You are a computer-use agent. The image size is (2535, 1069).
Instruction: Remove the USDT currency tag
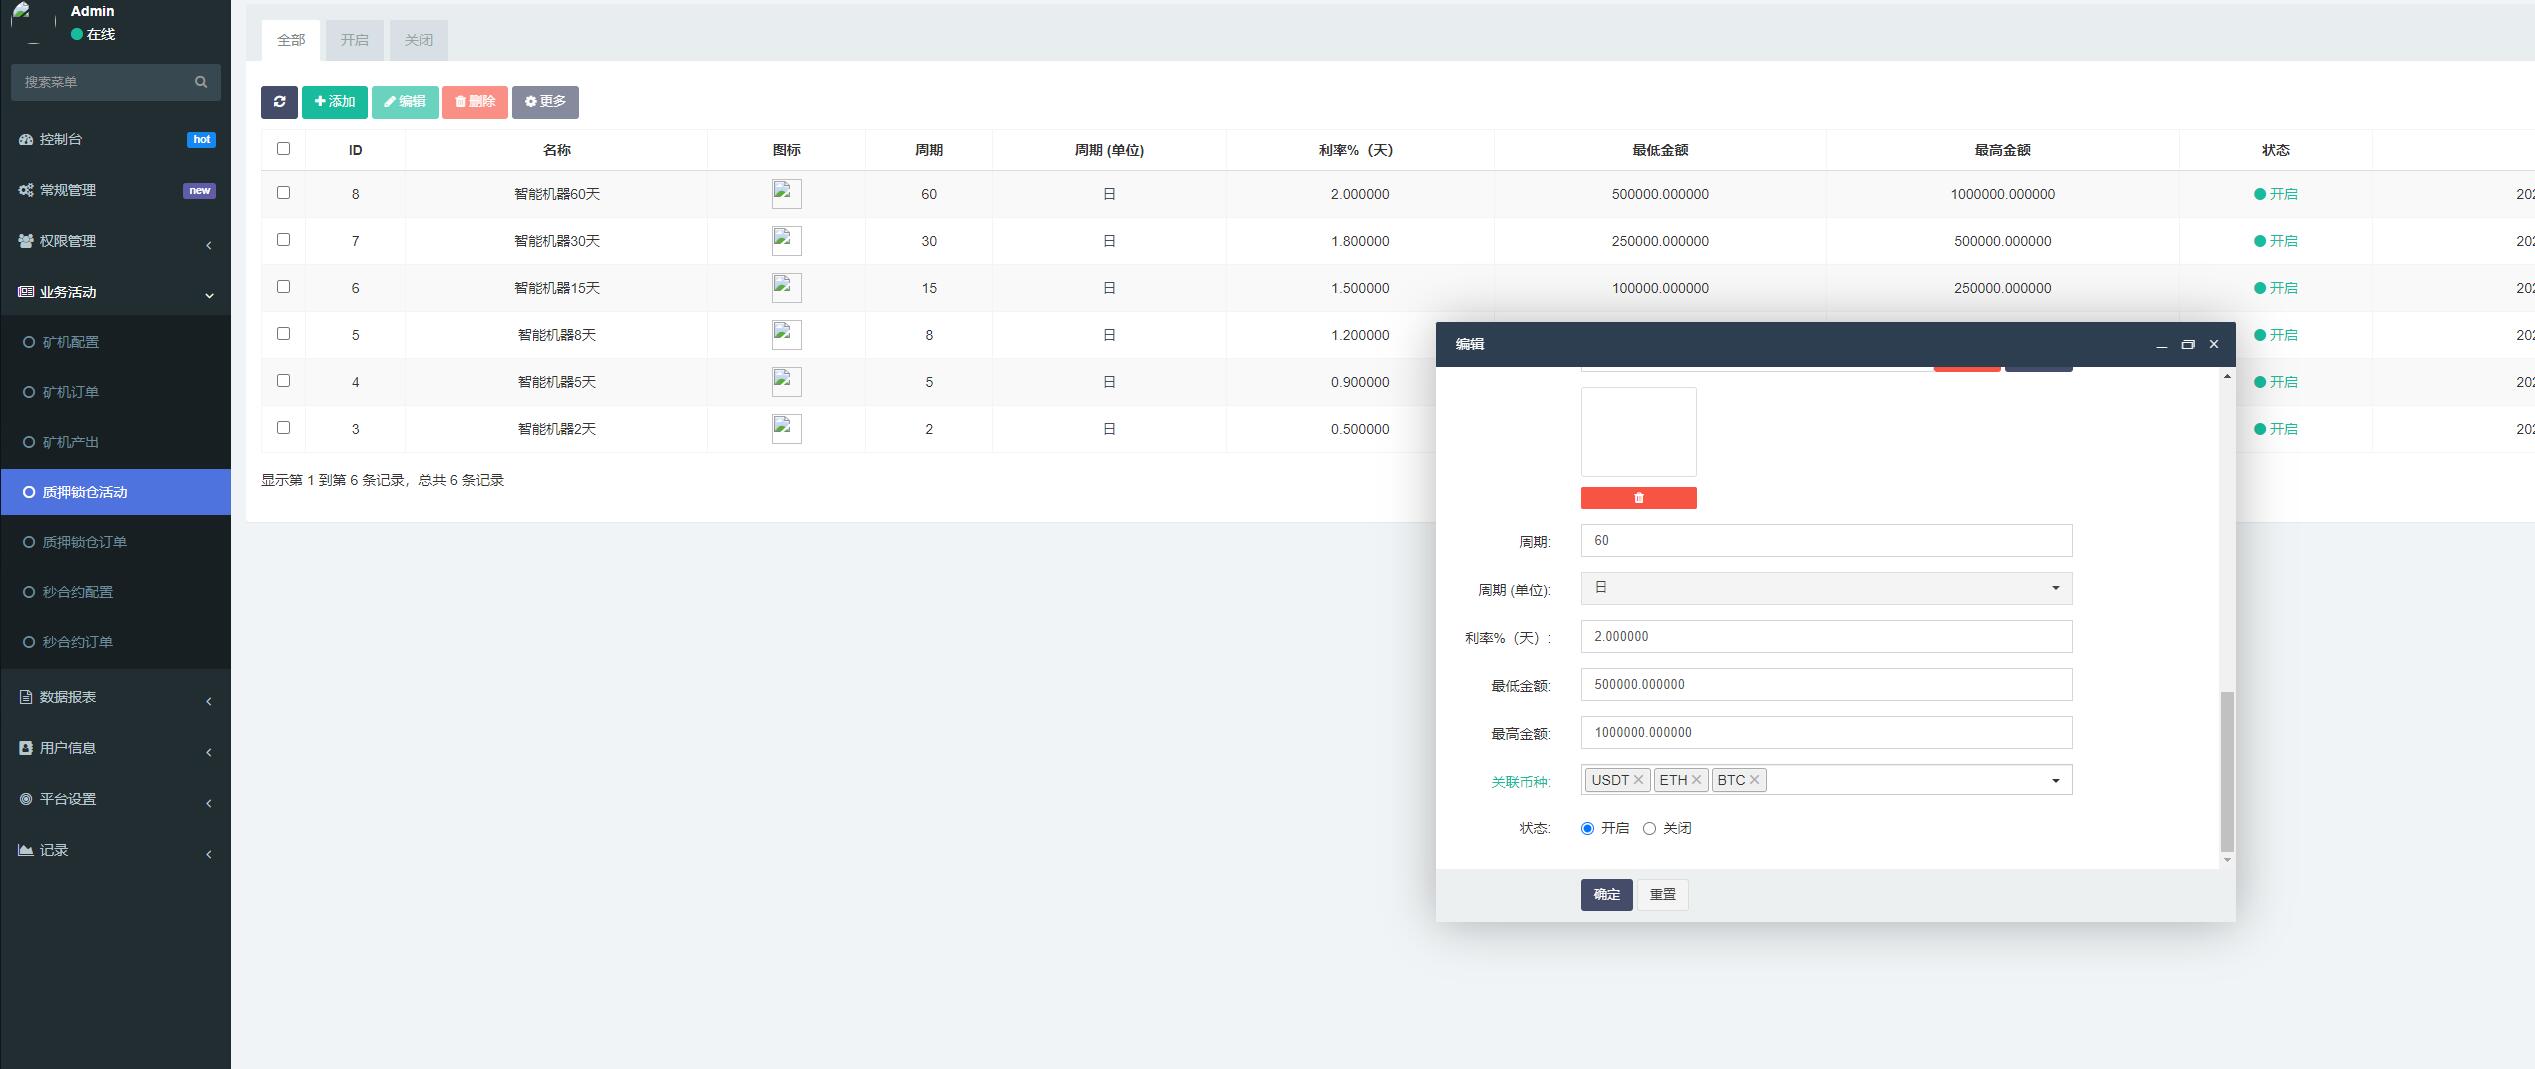click(1638, 780)
